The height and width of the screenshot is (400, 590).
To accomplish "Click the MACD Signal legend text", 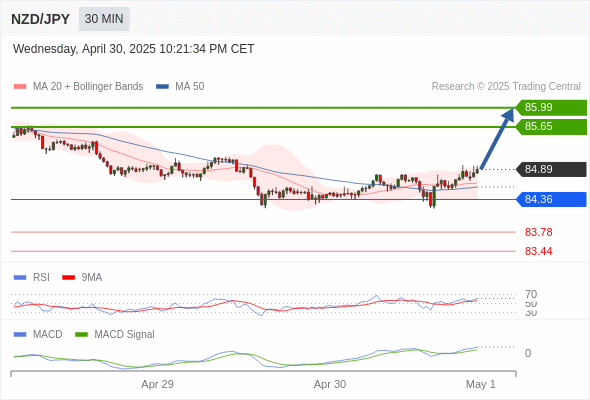I will 124,335.
